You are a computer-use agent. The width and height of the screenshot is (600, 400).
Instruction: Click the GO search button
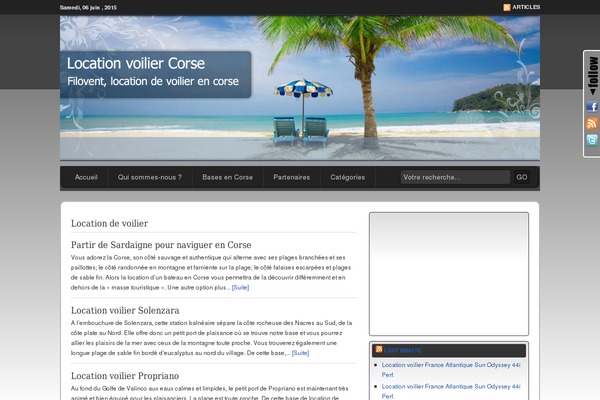coord(522,177)
